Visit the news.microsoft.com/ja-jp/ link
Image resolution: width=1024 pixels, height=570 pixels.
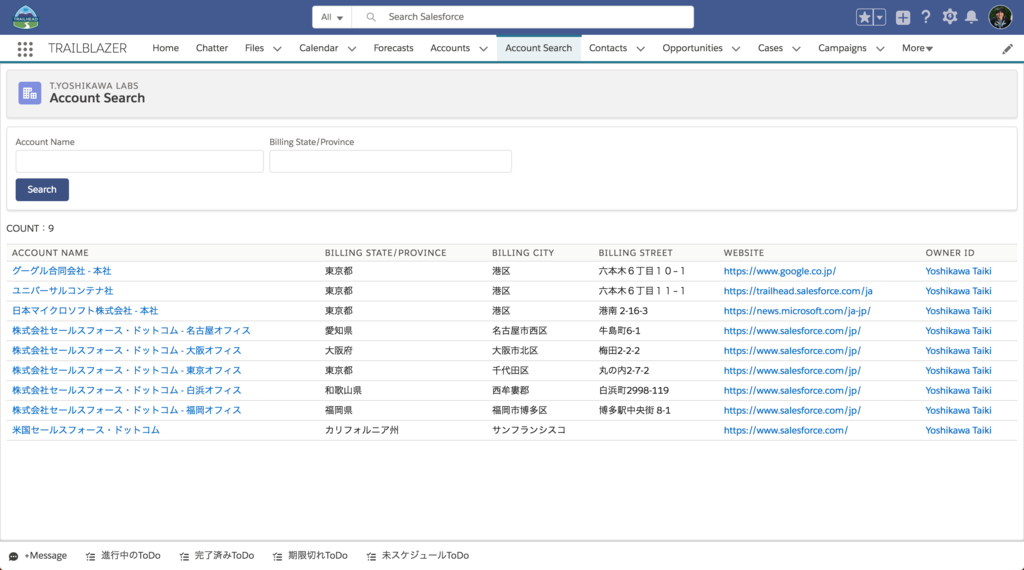click(x=797, y=311)
